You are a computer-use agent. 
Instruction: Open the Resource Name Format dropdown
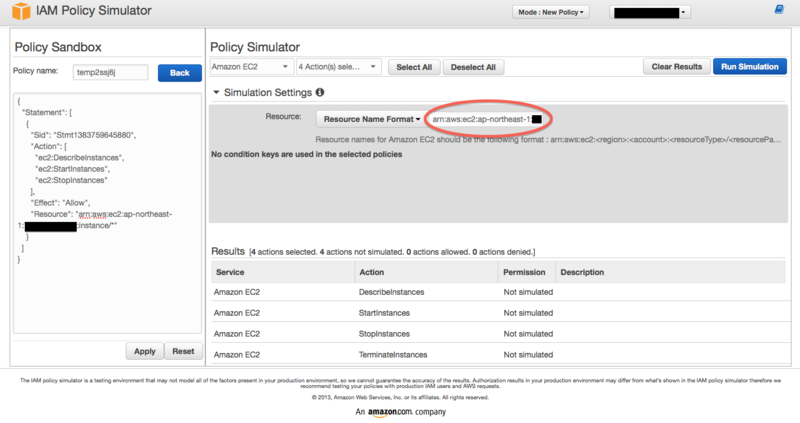tap(371, 119)
